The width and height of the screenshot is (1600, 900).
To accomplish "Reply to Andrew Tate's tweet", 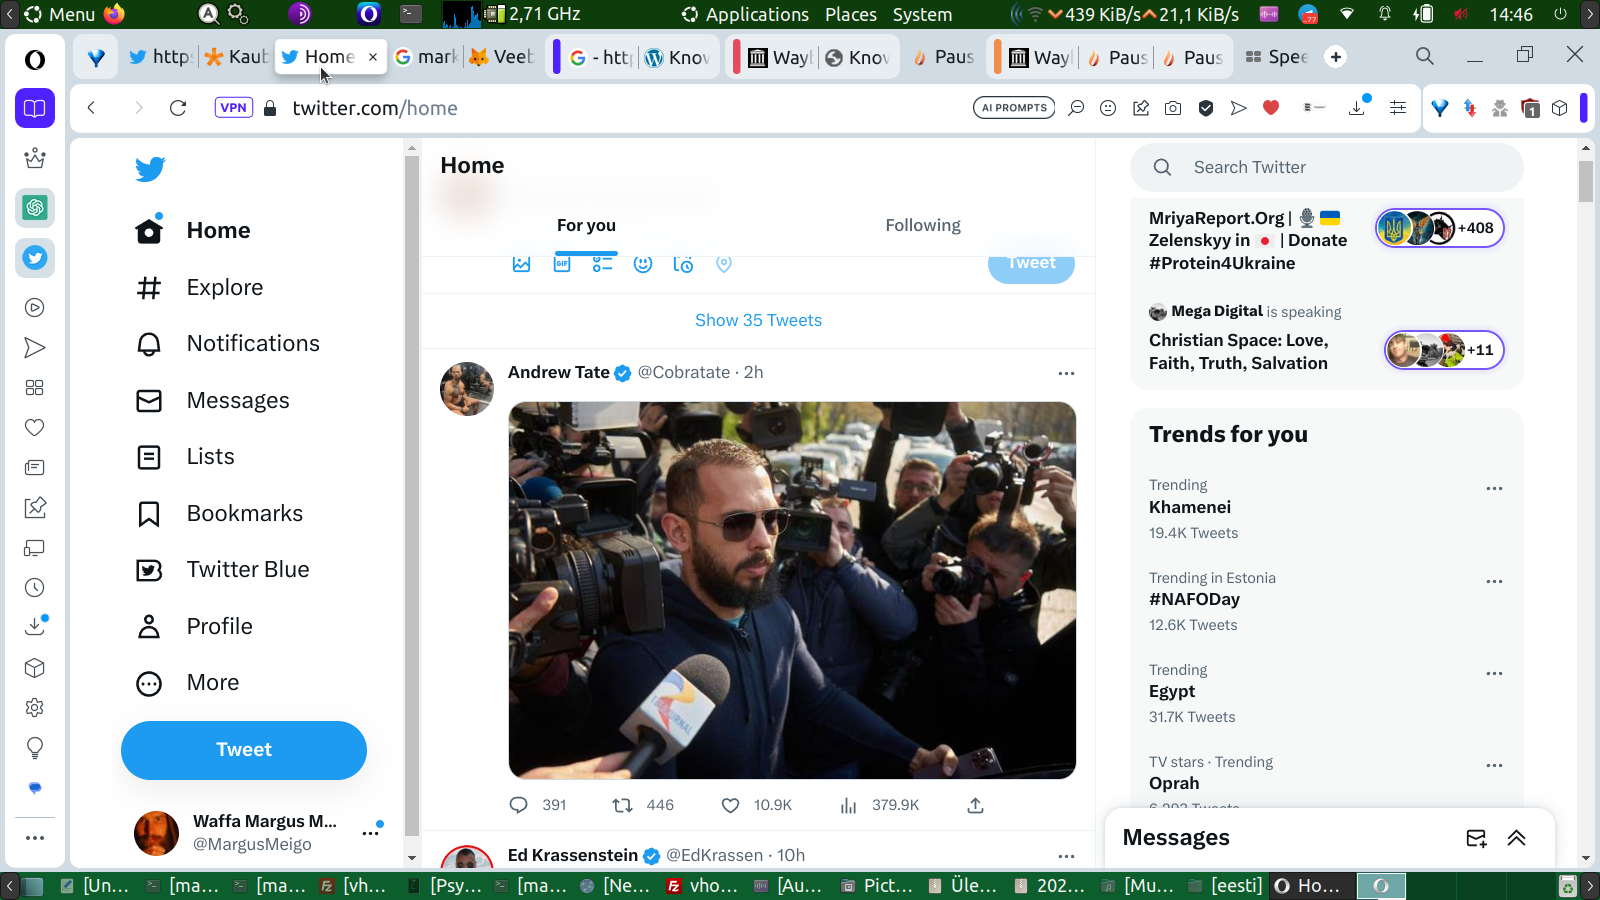I will (518, 805).
